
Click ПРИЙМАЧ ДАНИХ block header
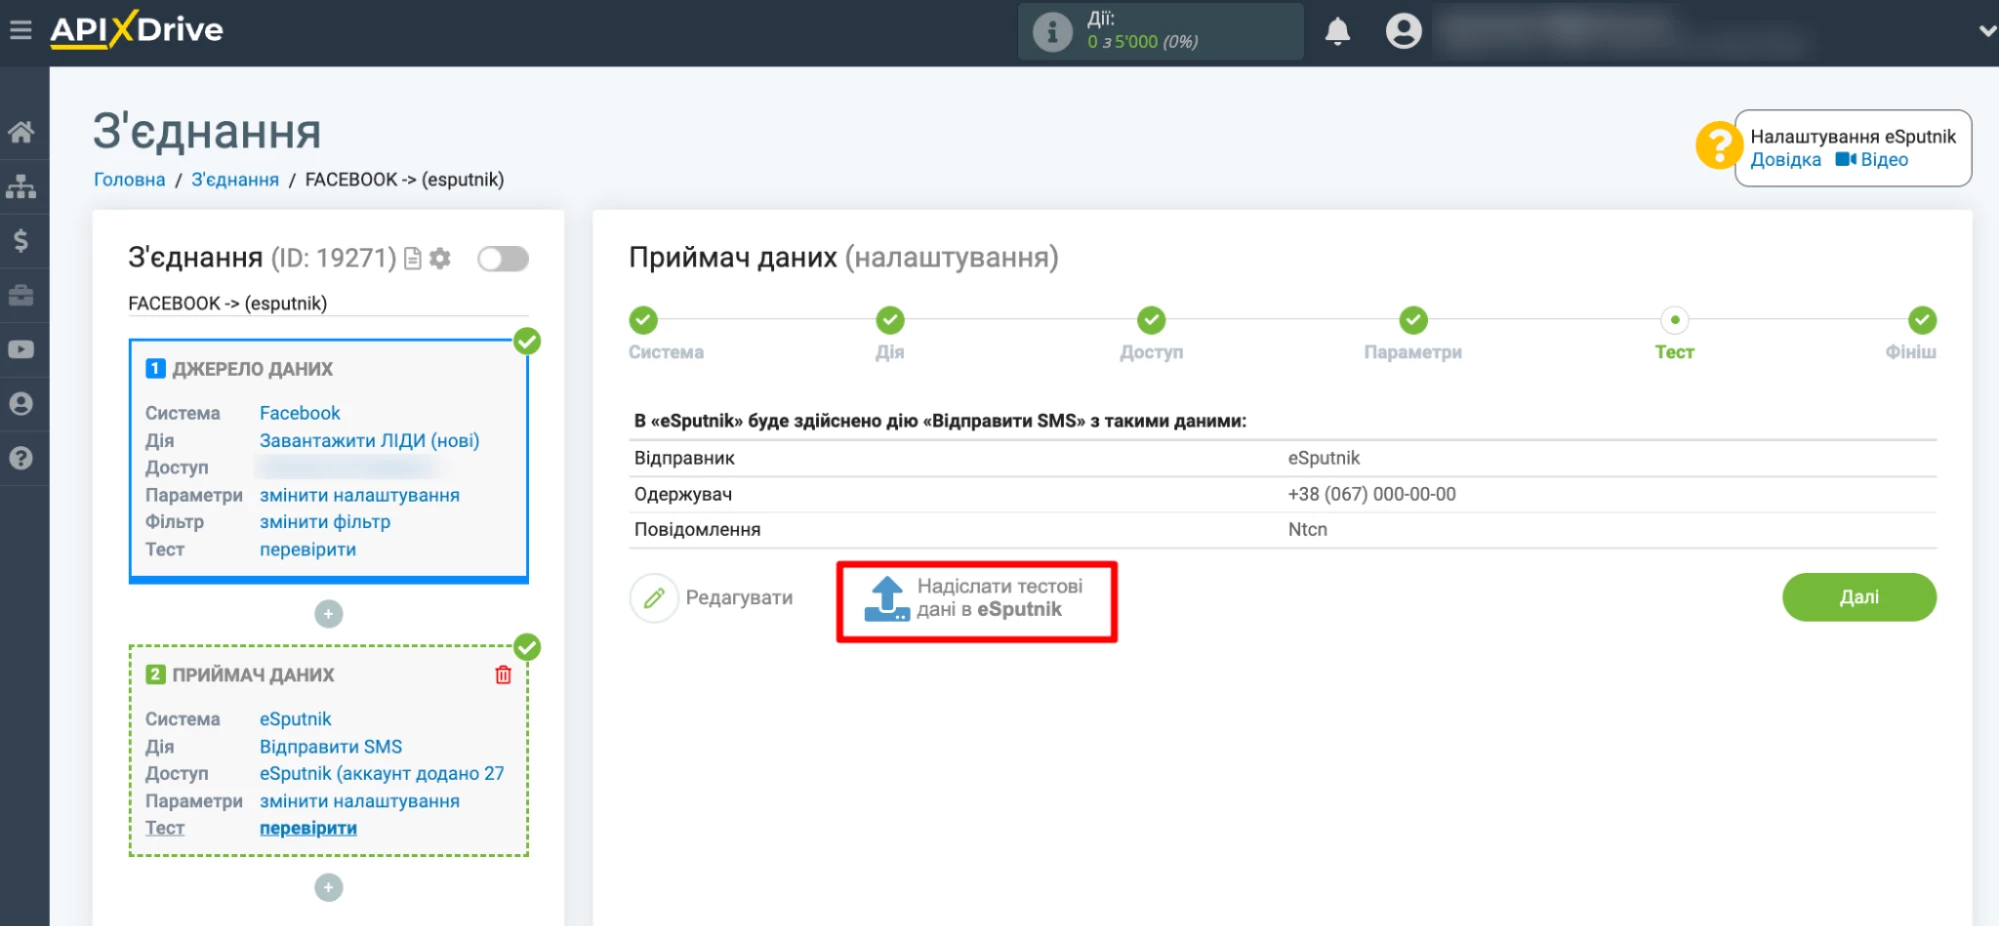pyautogui.click(x=240, y=675)
